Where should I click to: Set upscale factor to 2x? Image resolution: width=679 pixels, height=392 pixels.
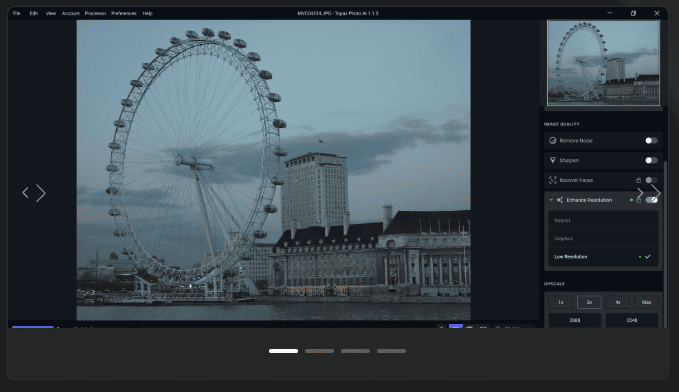pos(589,302)
